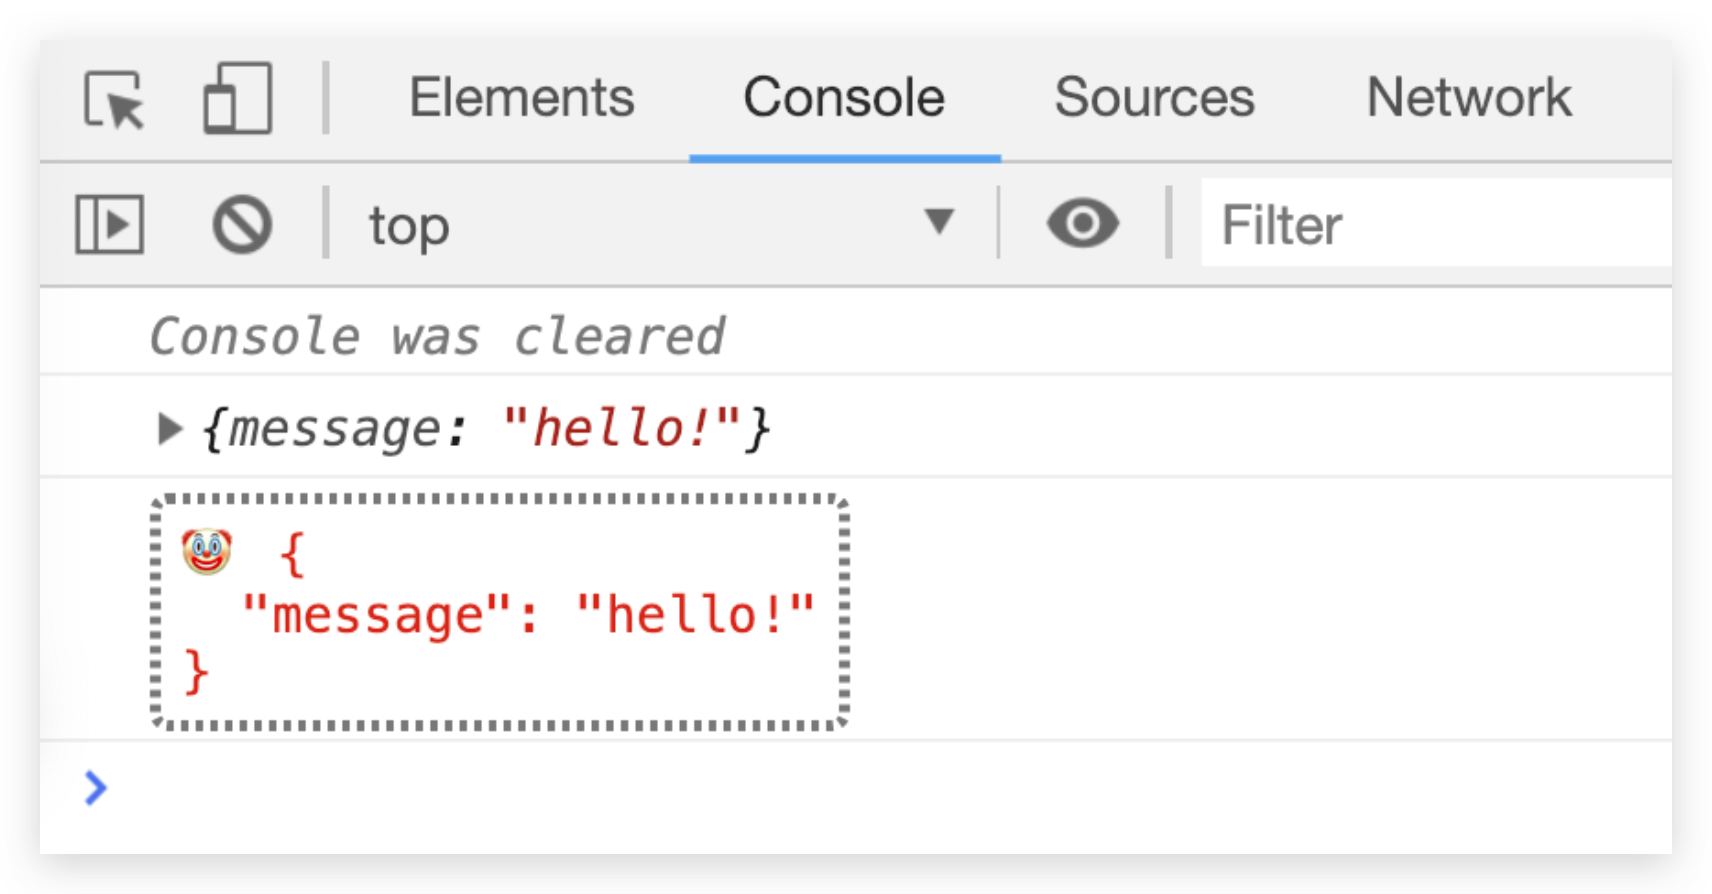The image size is (1712, 894).
Task: Open the context dropdown arrow
Action: [939, 221]
